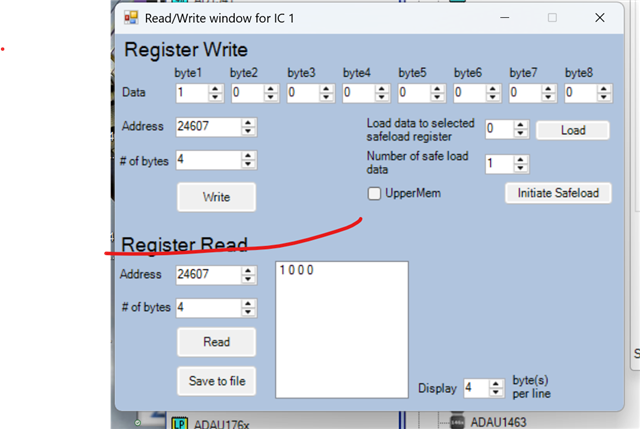Click the byte5 data field
The width and height of the screenshot is (640, 429).
[x=413, y=93]
